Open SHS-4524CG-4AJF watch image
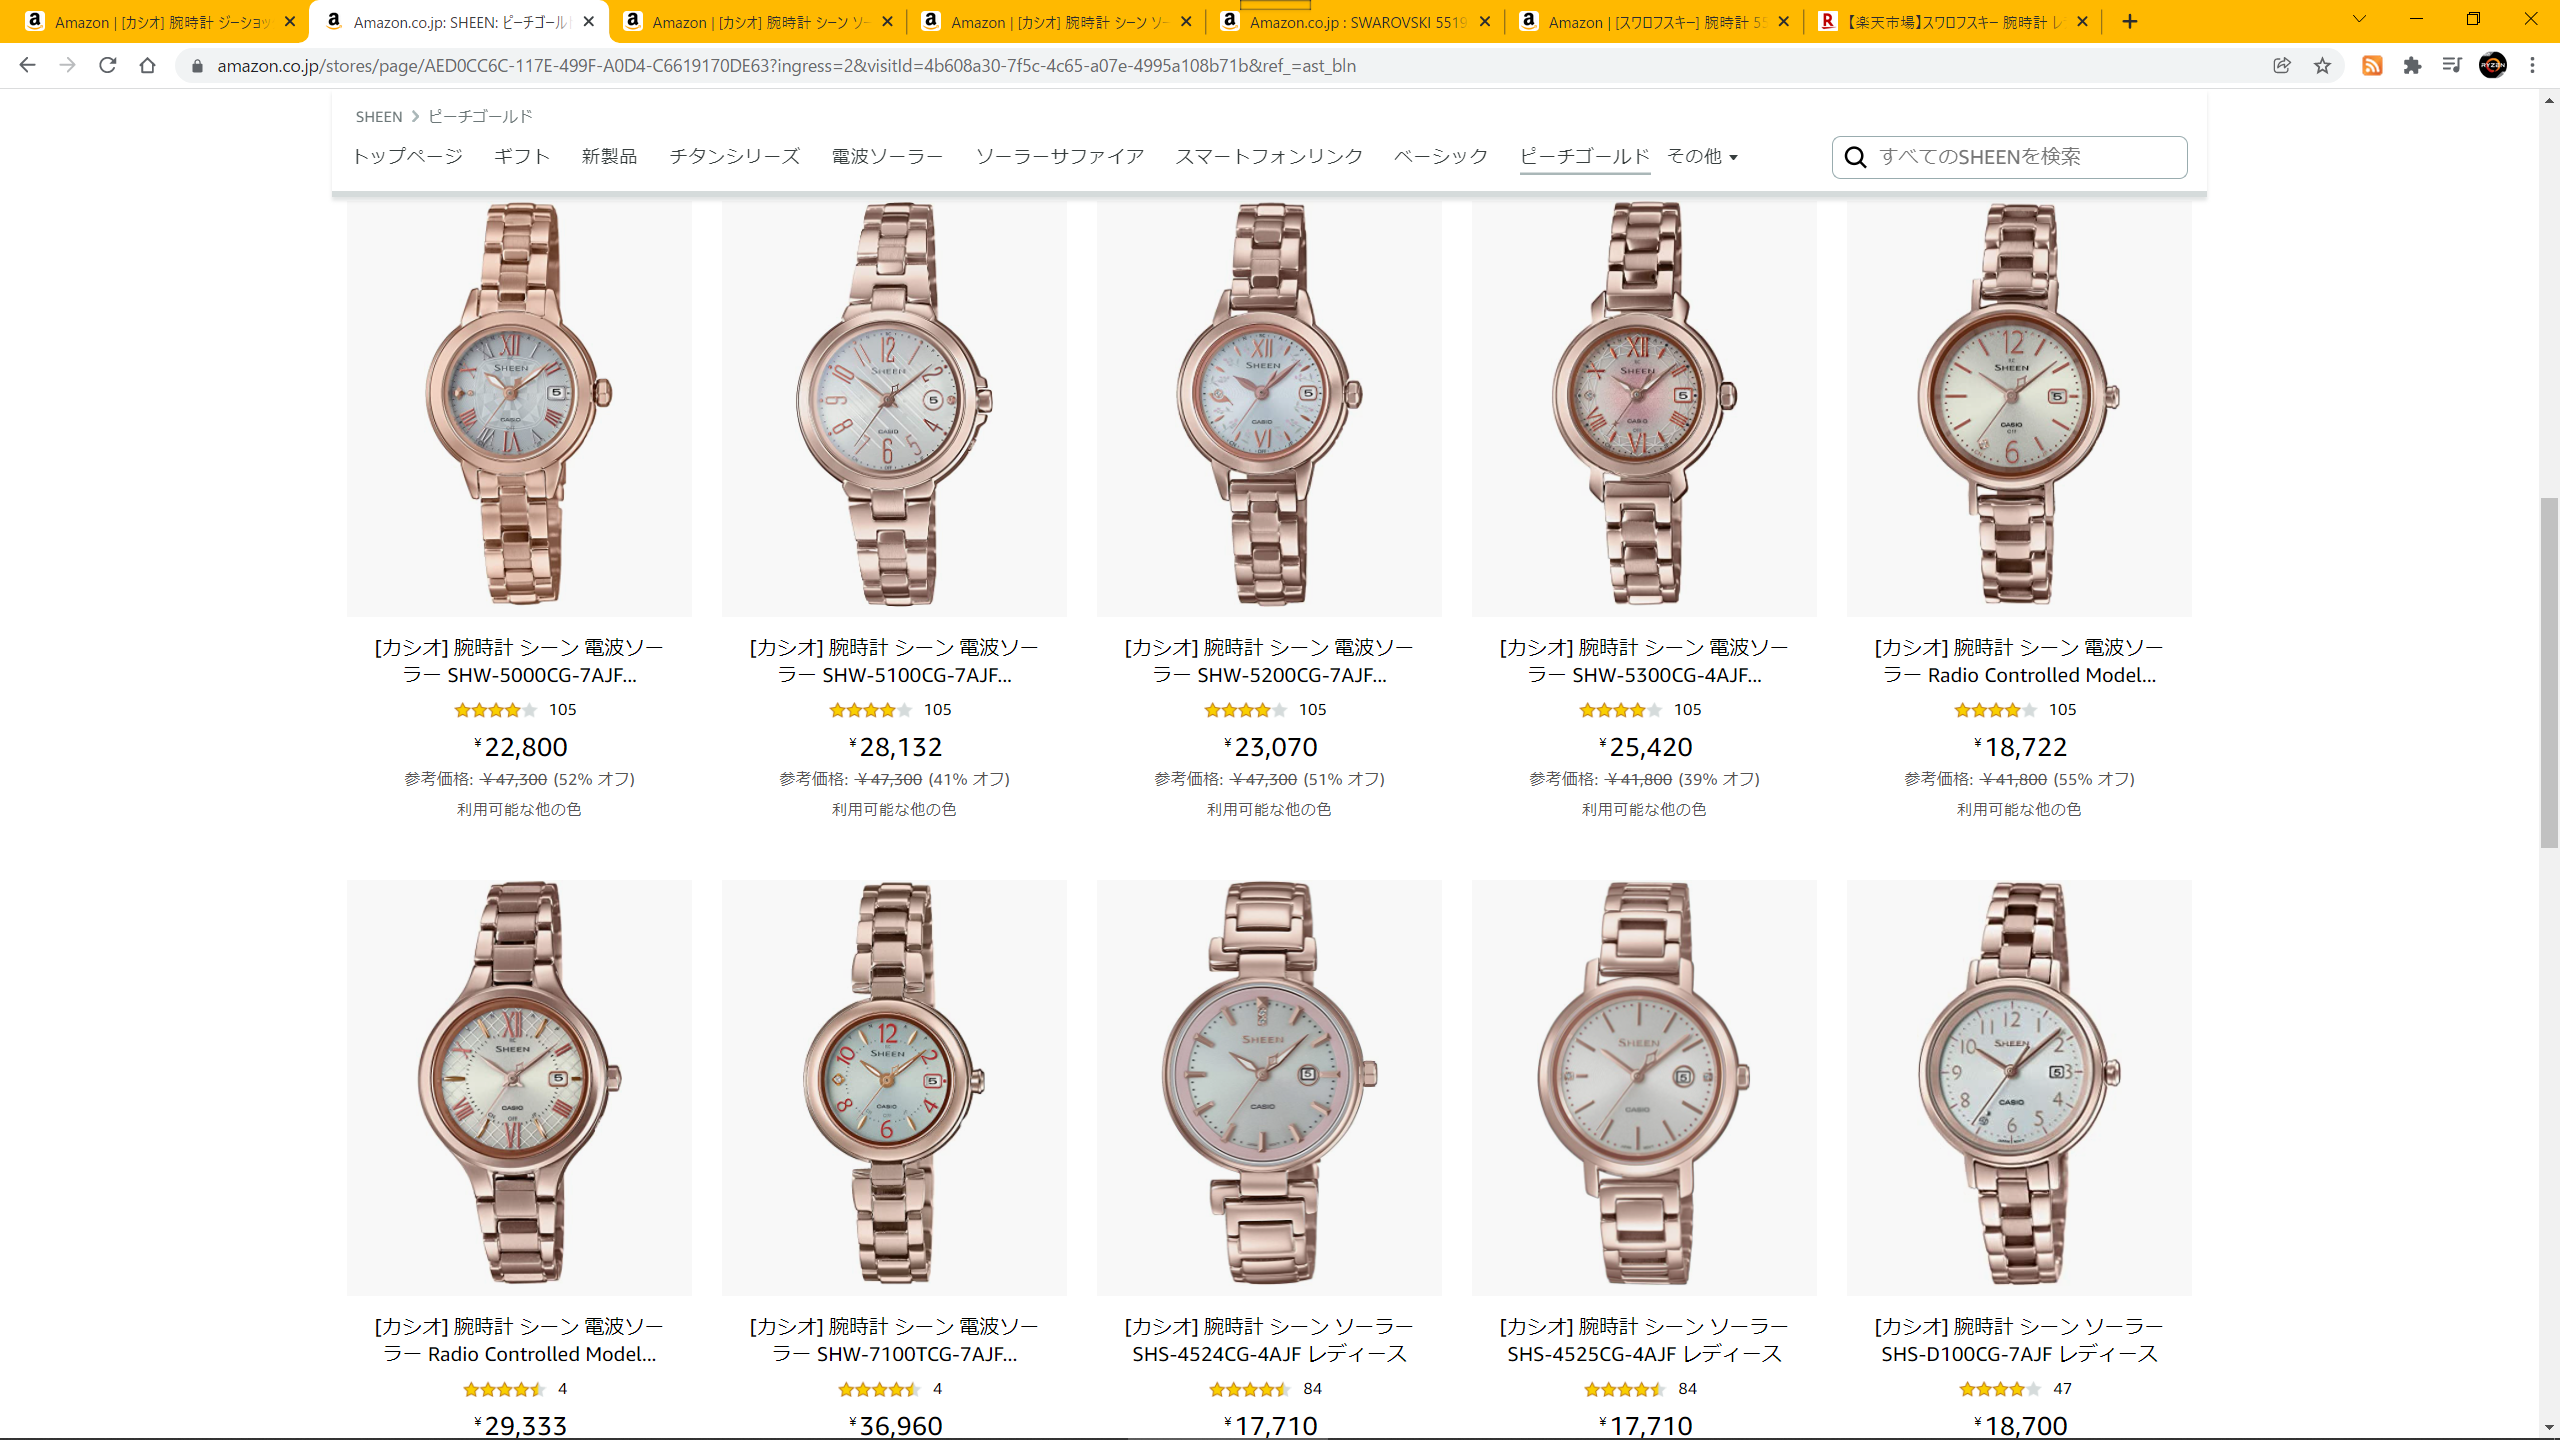2560x1440 pixels. click(x=1269, y=1087)
